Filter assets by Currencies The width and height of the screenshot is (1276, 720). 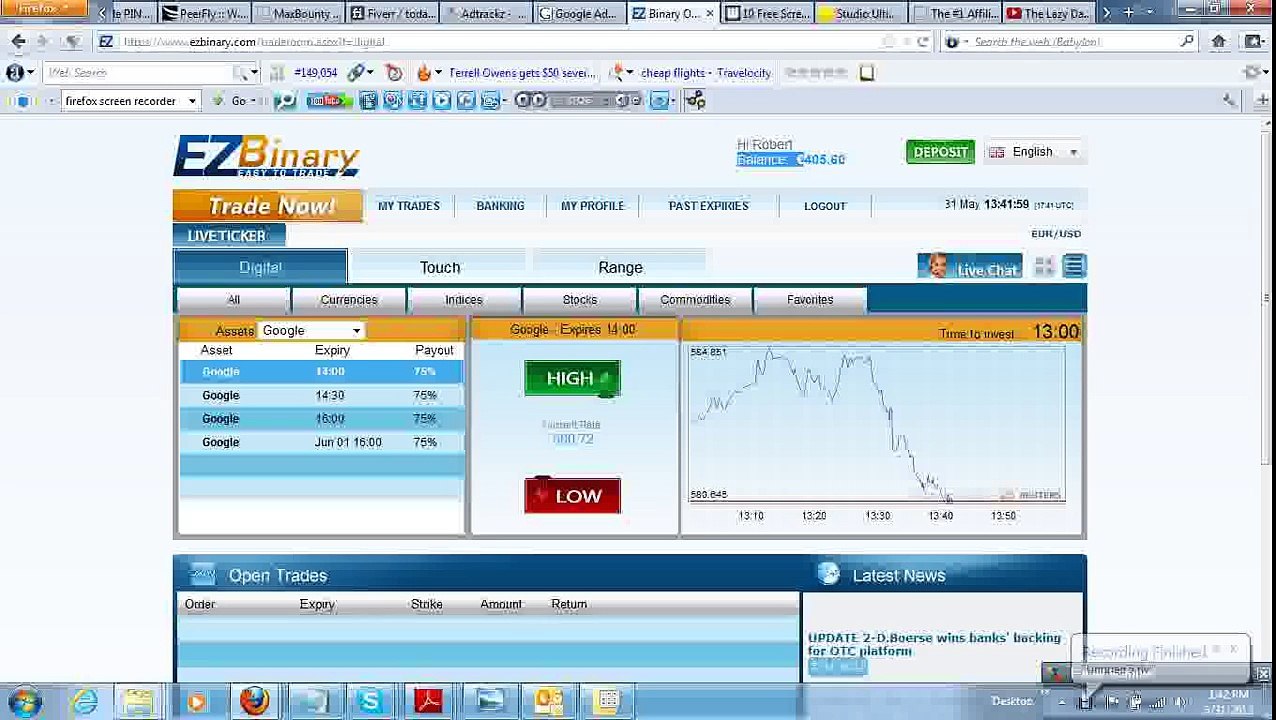coord(349,300)
